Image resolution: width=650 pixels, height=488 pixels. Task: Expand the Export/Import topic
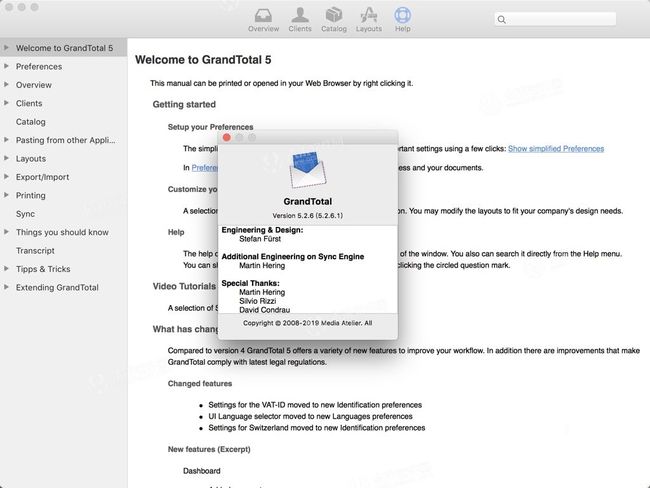(x=6, y=177)
